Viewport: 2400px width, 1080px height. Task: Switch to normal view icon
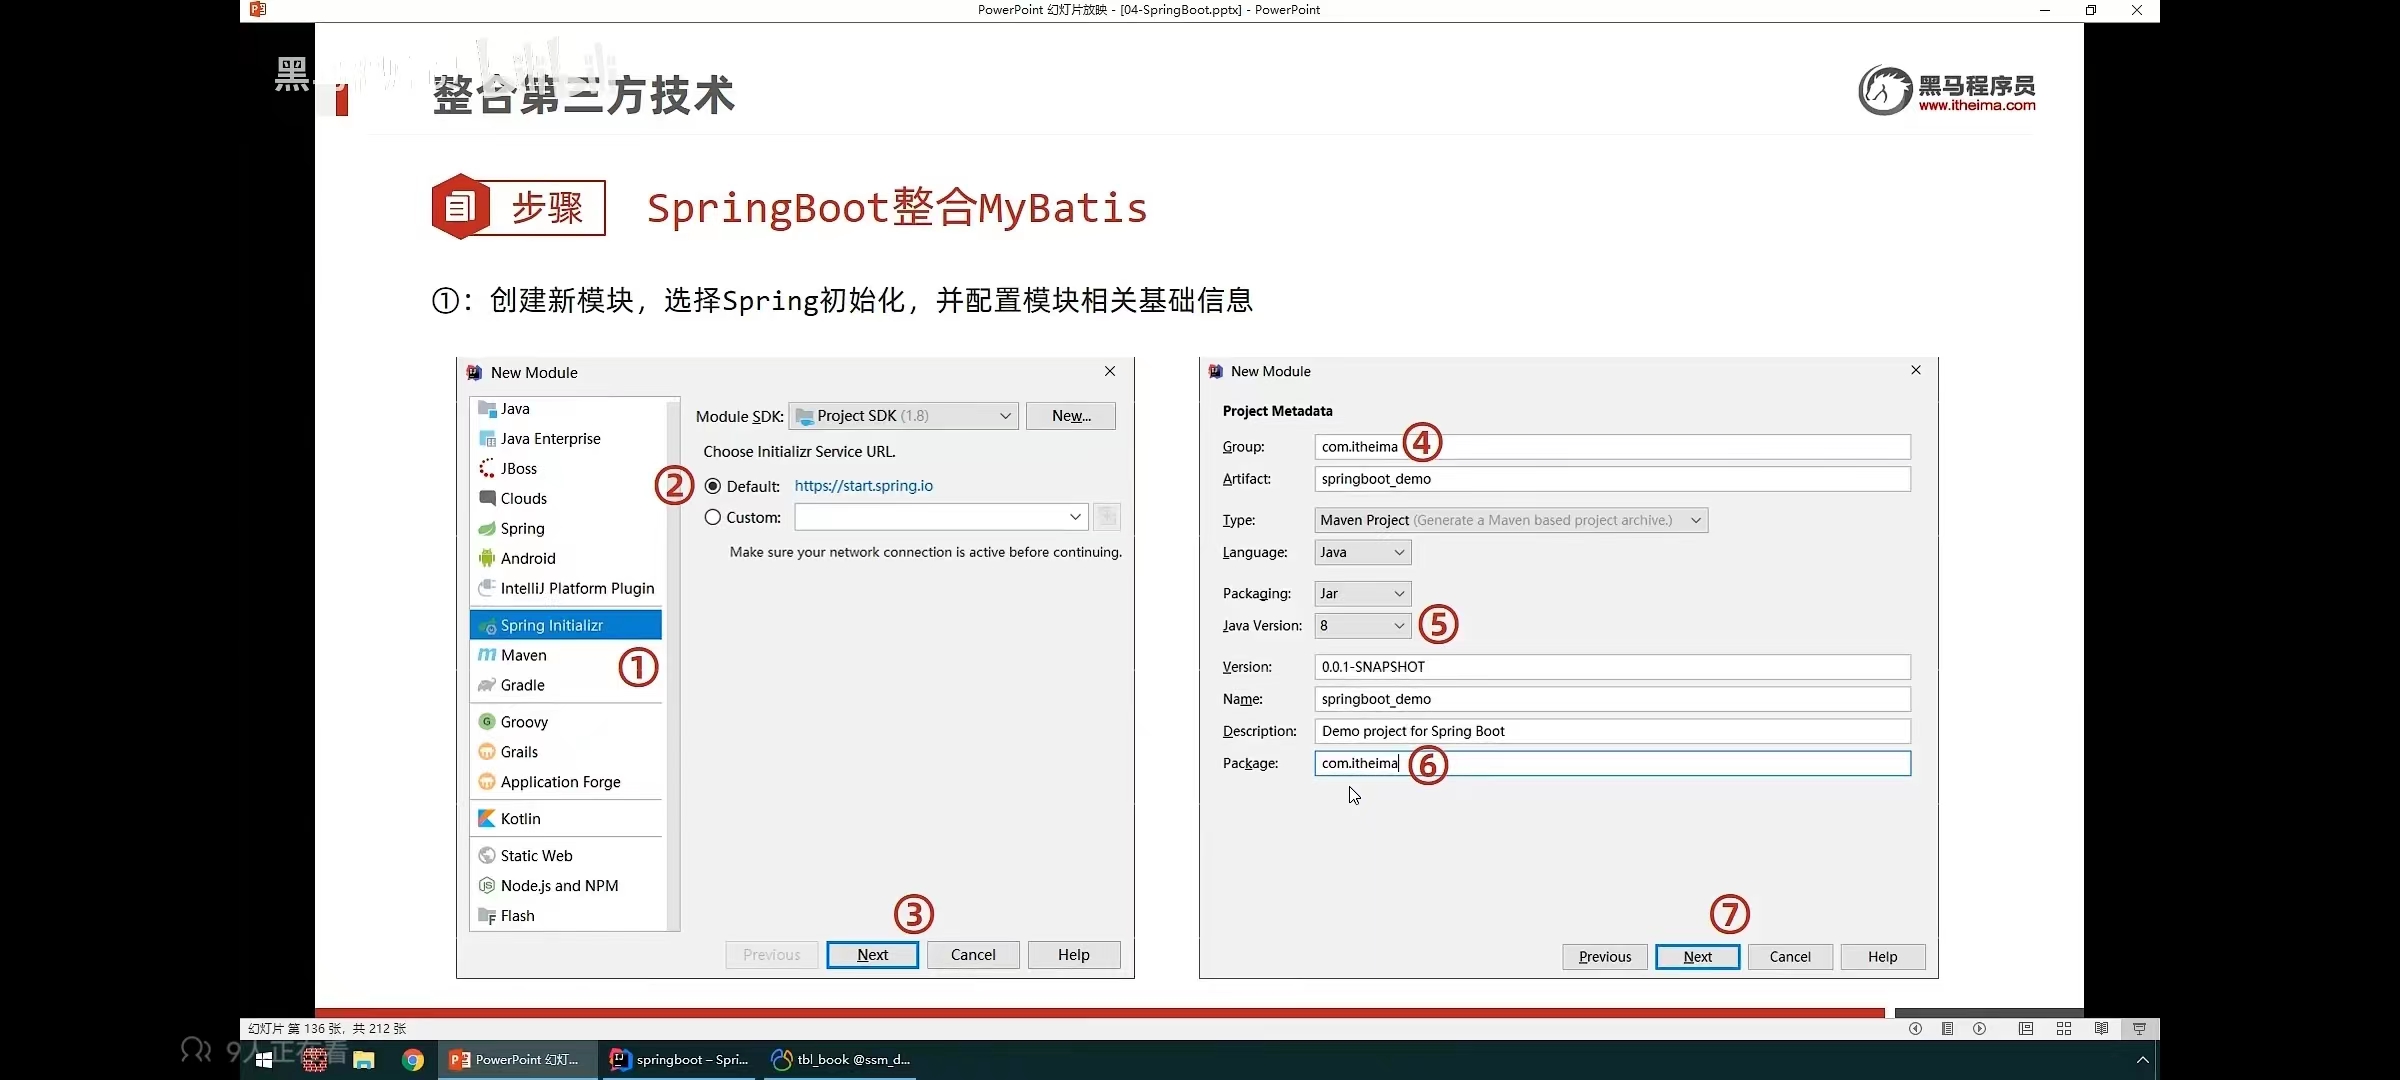click(x=2025, y=1028)
